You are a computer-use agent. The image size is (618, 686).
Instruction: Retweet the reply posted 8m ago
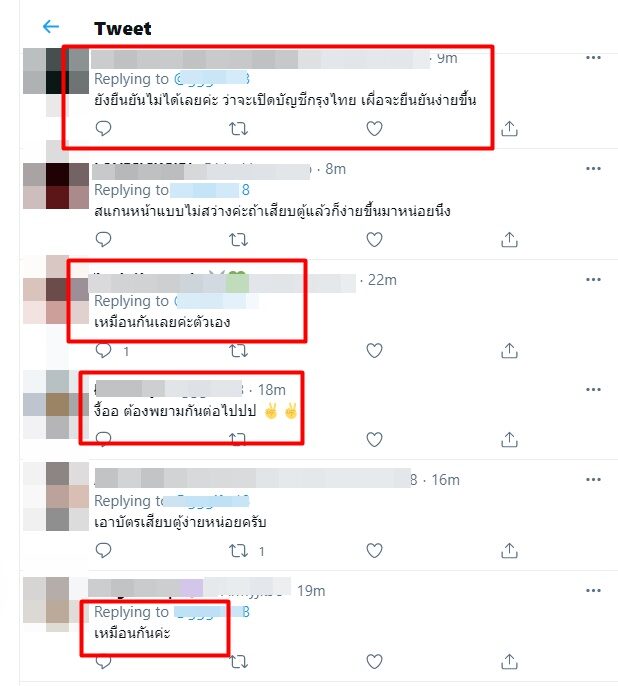pos(238,240)
